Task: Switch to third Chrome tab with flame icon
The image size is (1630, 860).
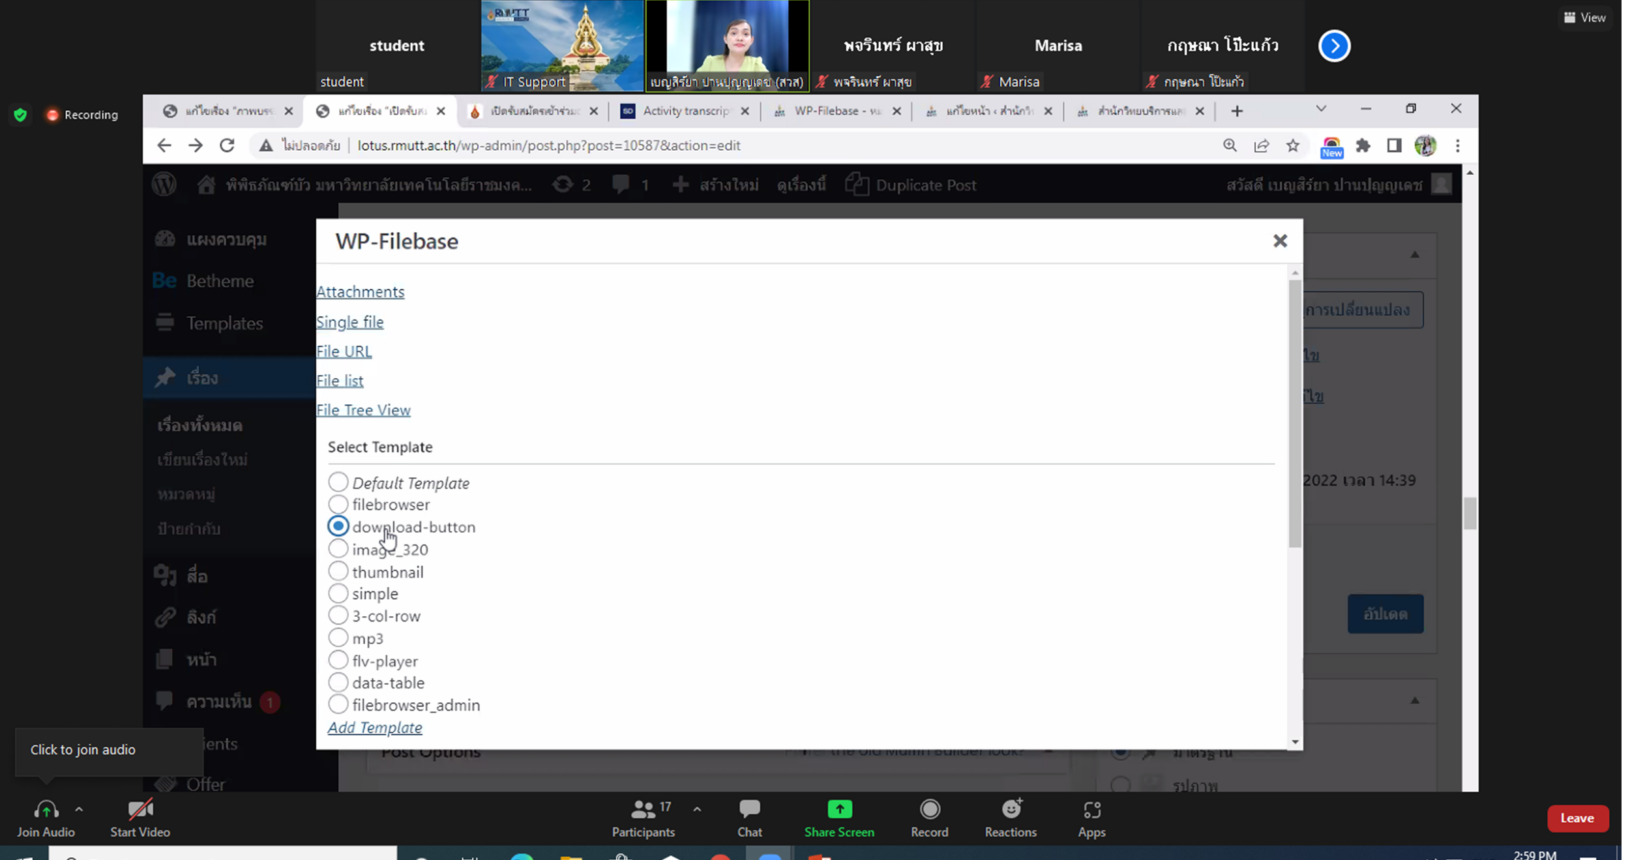Action: 533,111
